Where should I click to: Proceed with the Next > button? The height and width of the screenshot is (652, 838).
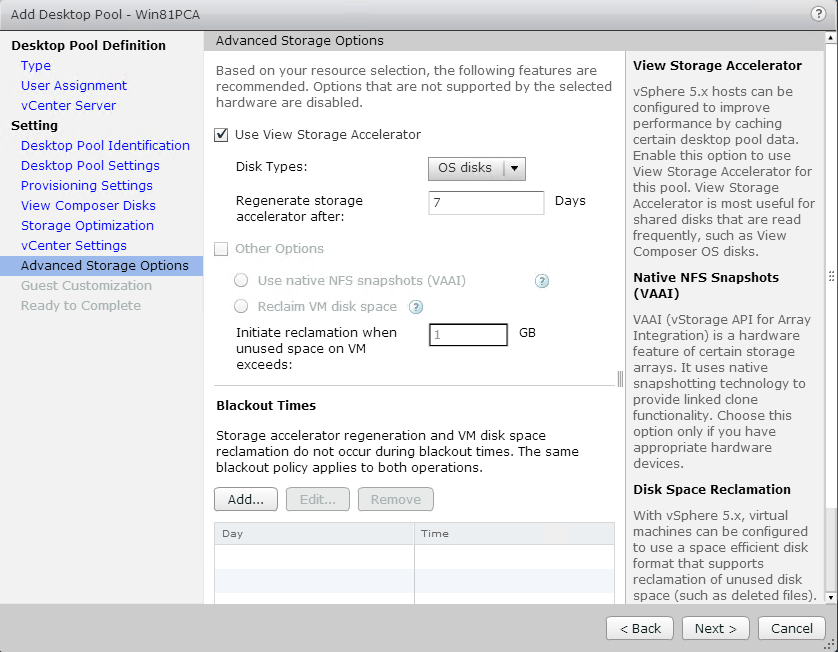click(716, 628)
